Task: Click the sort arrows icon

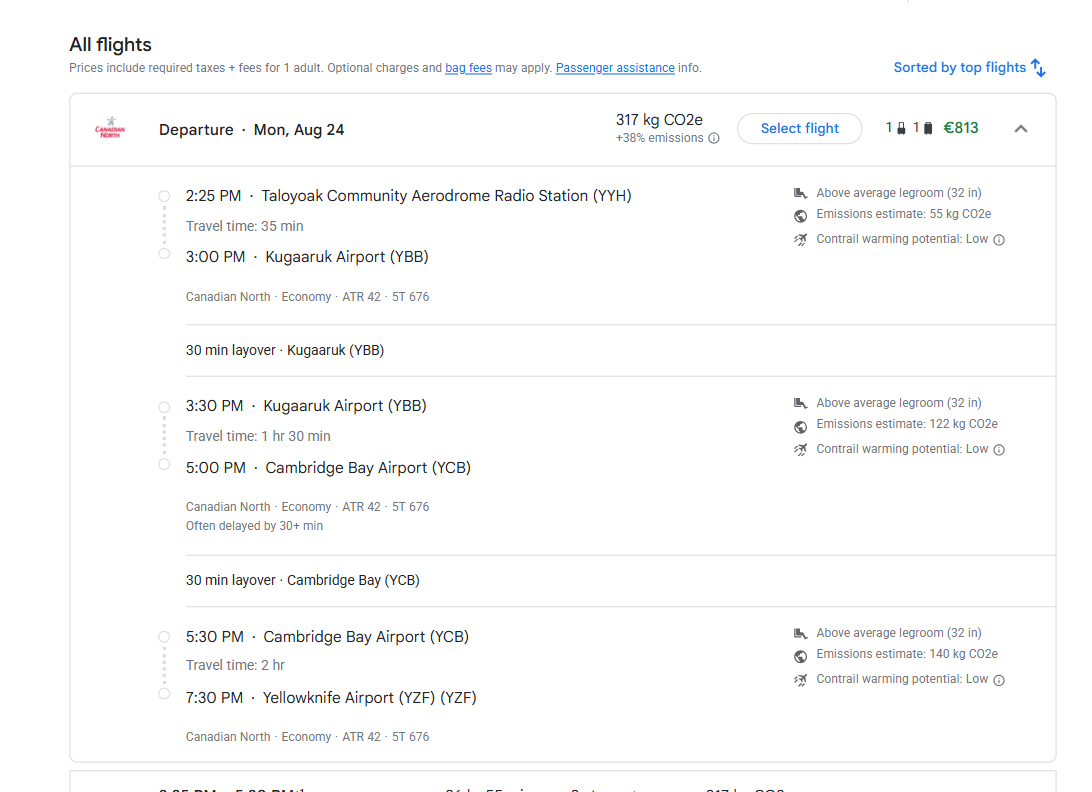Action: [1038, 68]
